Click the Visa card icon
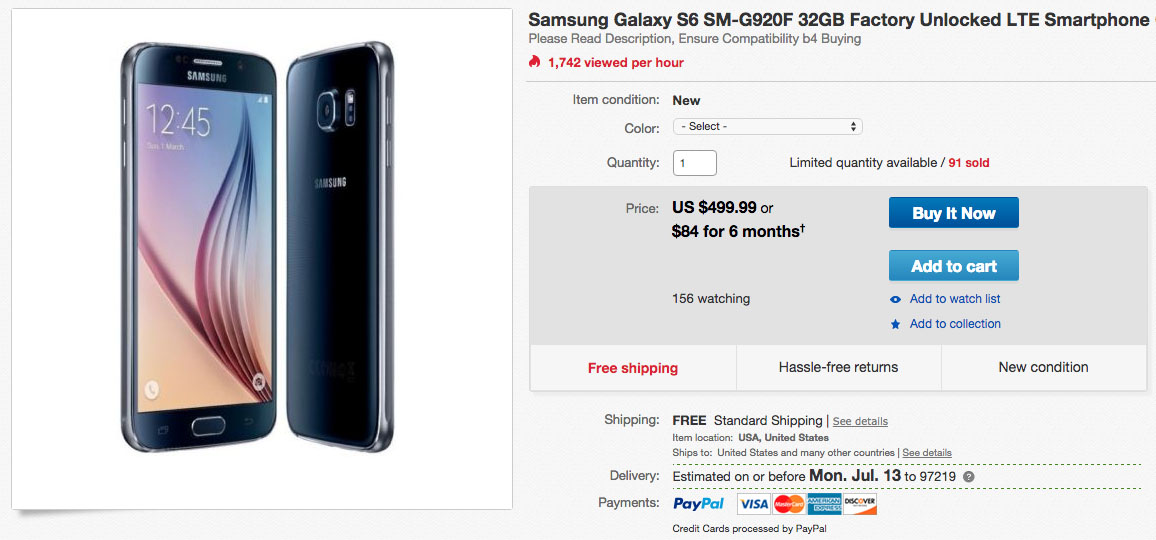The image size is (1156, 540). pyautogui.click(x=753, y=504)
